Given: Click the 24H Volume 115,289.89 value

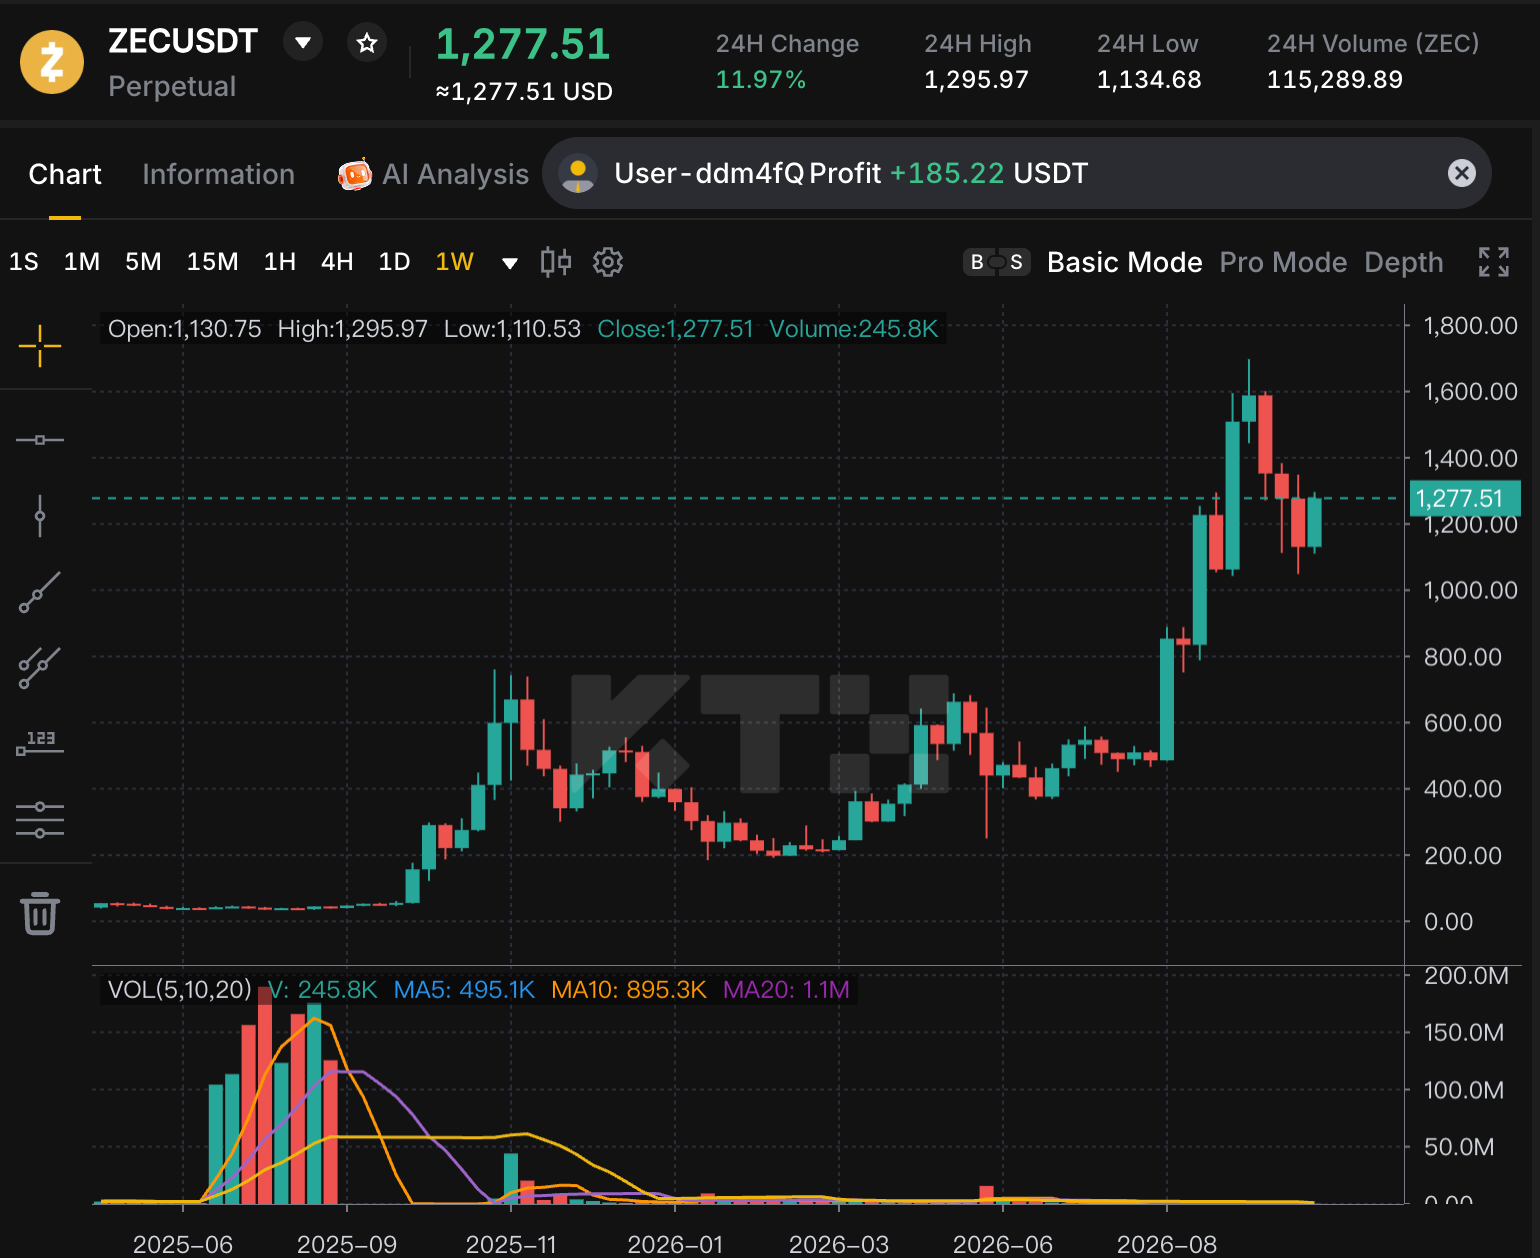Looking at the screenshot, I should [1335, 79].
